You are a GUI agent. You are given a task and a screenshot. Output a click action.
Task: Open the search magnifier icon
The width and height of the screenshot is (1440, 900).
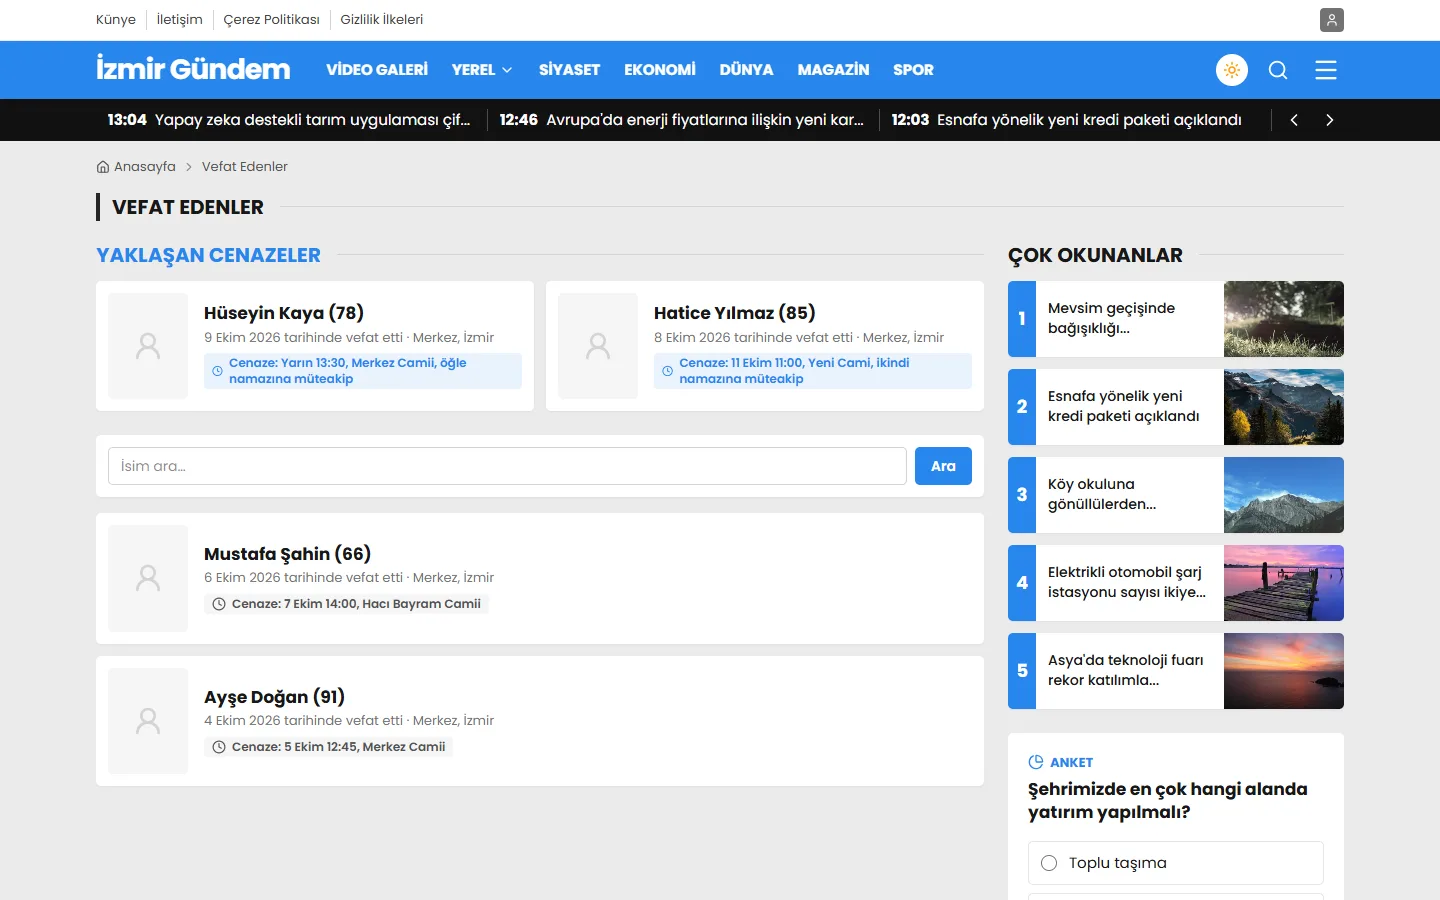coord(1278,70)
